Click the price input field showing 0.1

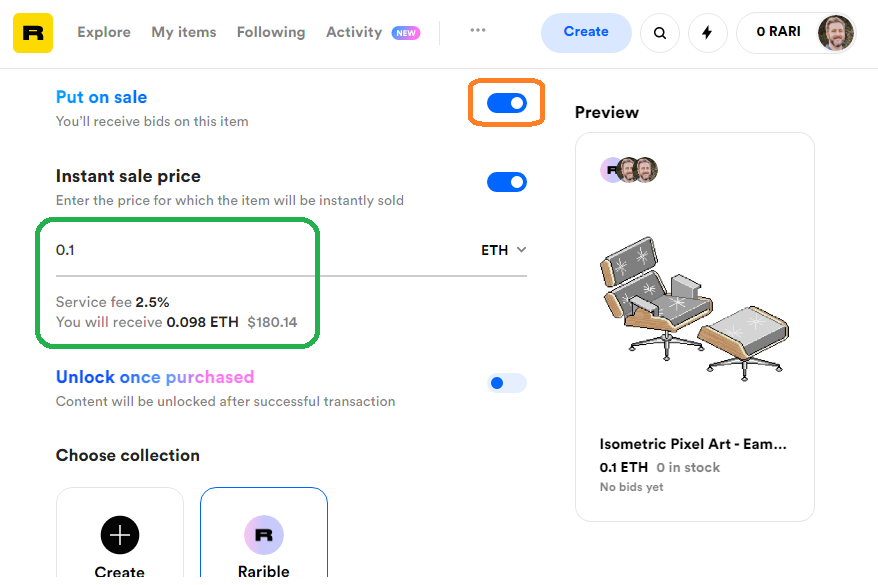[x=263, y=250]
